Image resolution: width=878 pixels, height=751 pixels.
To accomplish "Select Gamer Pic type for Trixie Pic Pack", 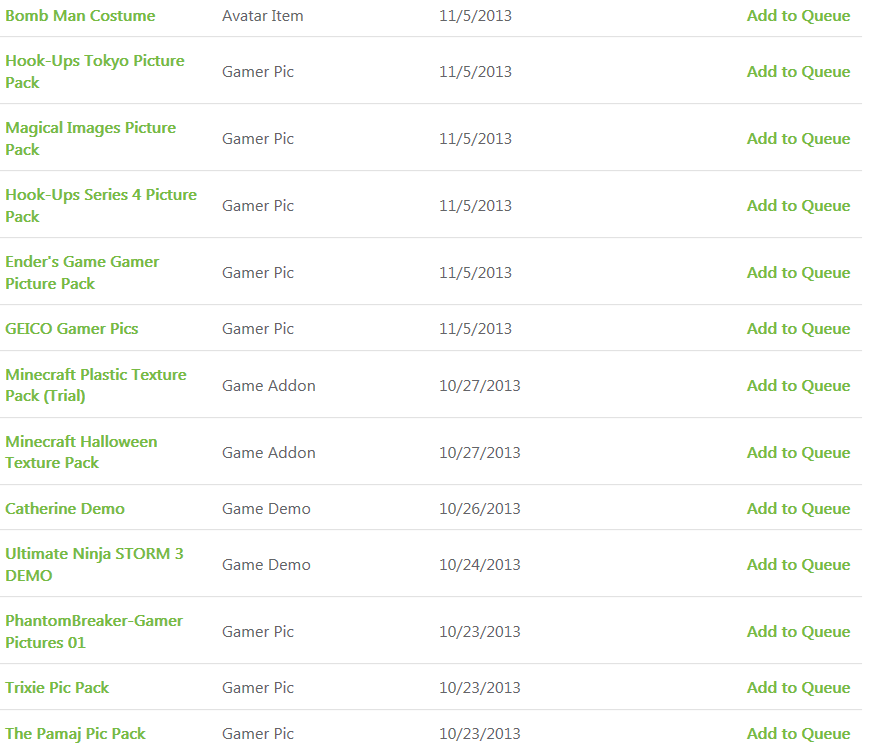I will [x=258, y=688].
